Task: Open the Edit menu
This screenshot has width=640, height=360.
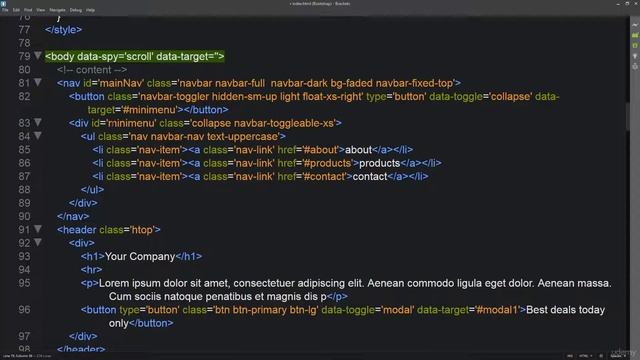Action: (16, 10)
